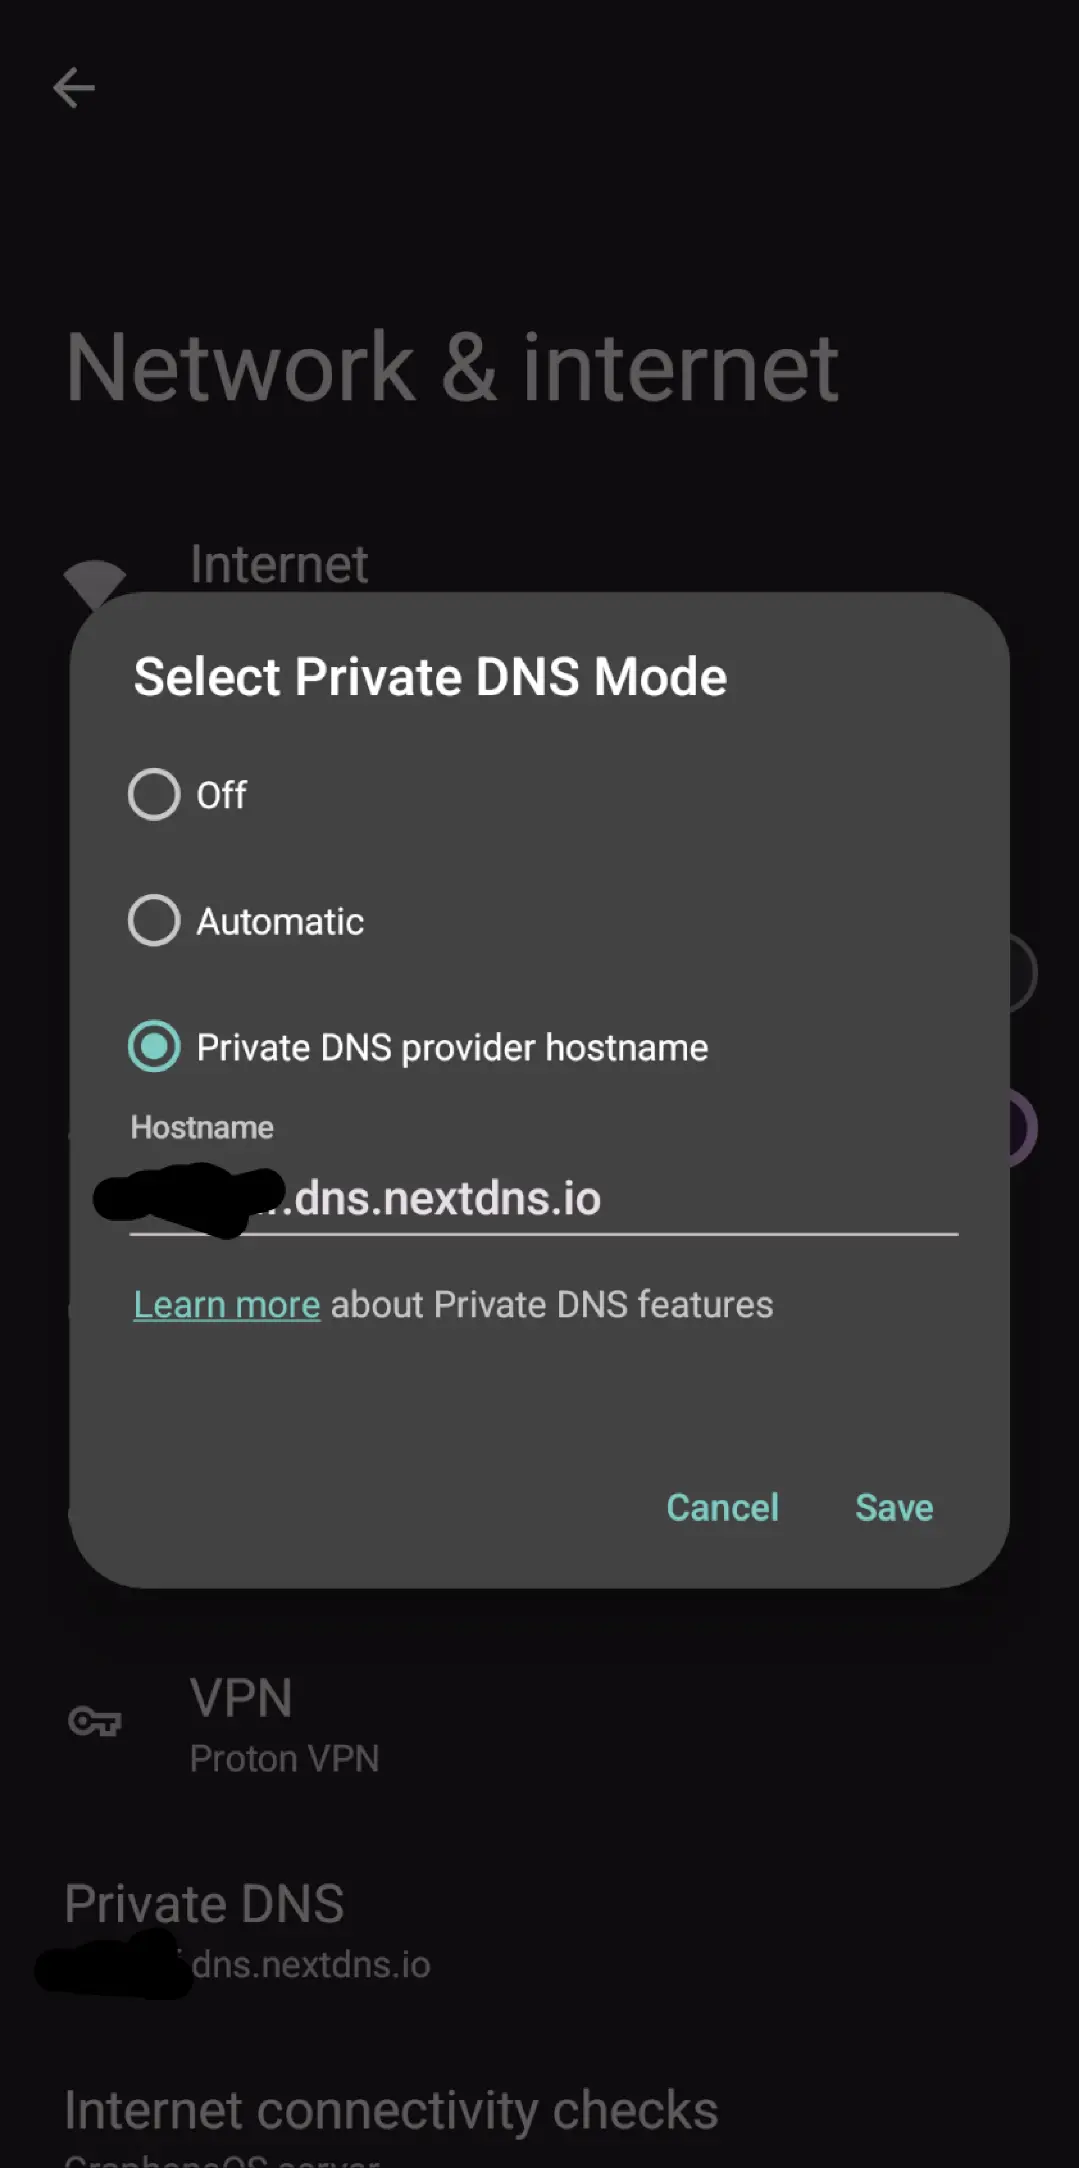Tap the Network & internet heading
The width and height of the screenshot is (1079, 2168).
pyautogui.click(x=452, y=369)
